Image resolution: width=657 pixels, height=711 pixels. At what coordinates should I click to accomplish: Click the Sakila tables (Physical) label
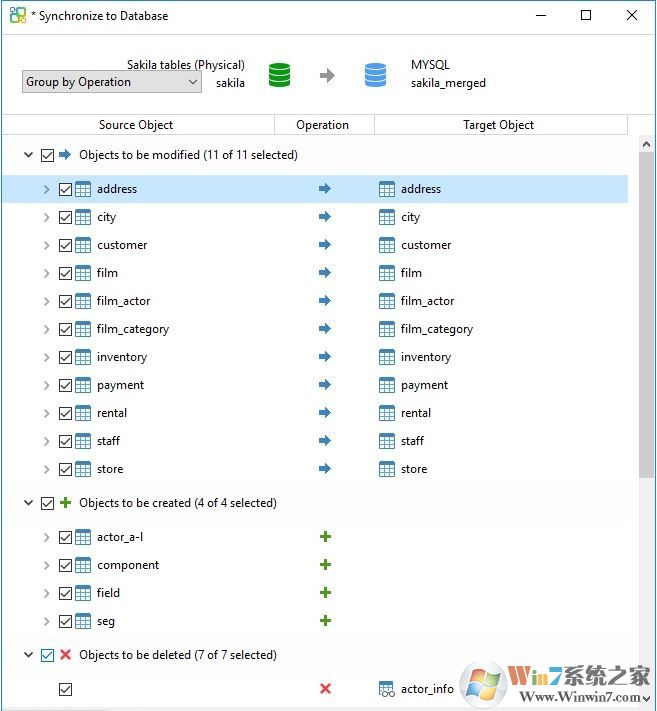(186, 65)
